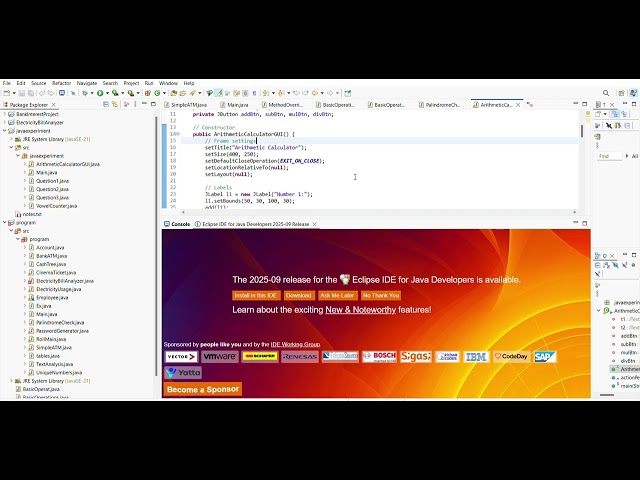This screenshot has width=640, height=480.
Task: Click the IBM sponsor logo
Action: (x=476, y=357)
